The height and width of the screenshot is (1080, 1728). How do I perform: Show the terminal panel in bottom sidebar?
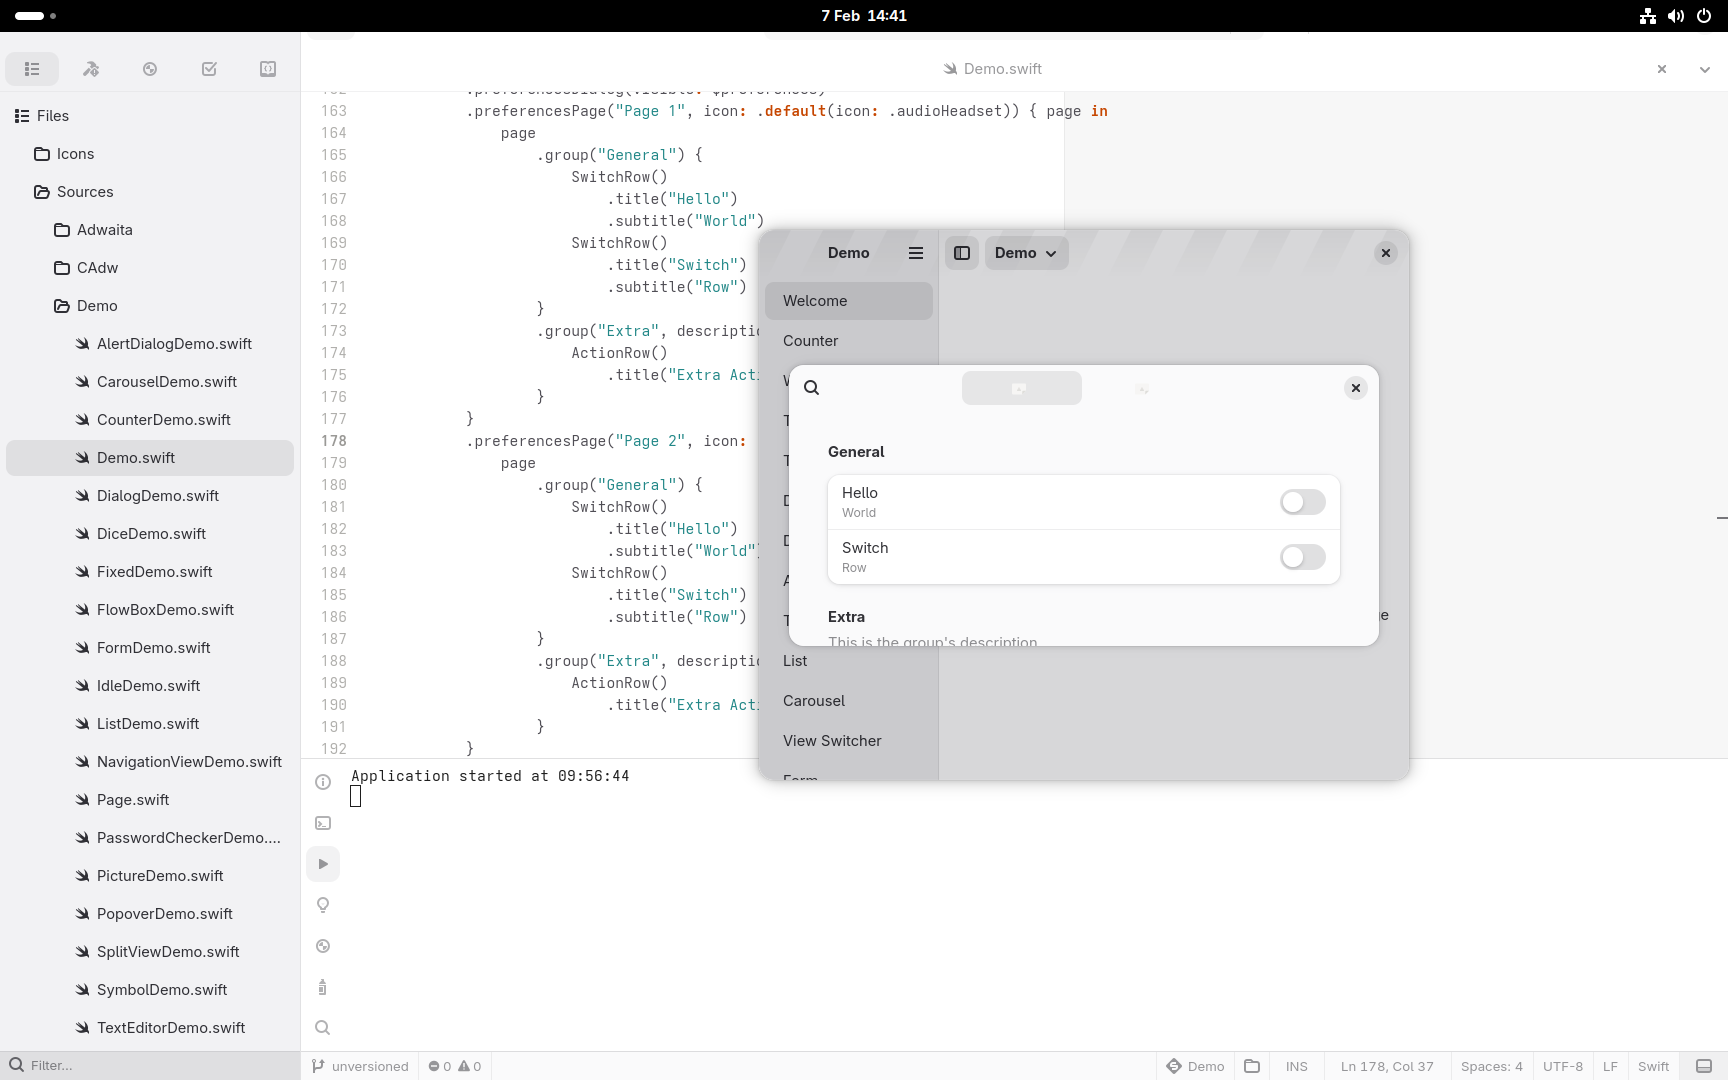coord(323,823)
